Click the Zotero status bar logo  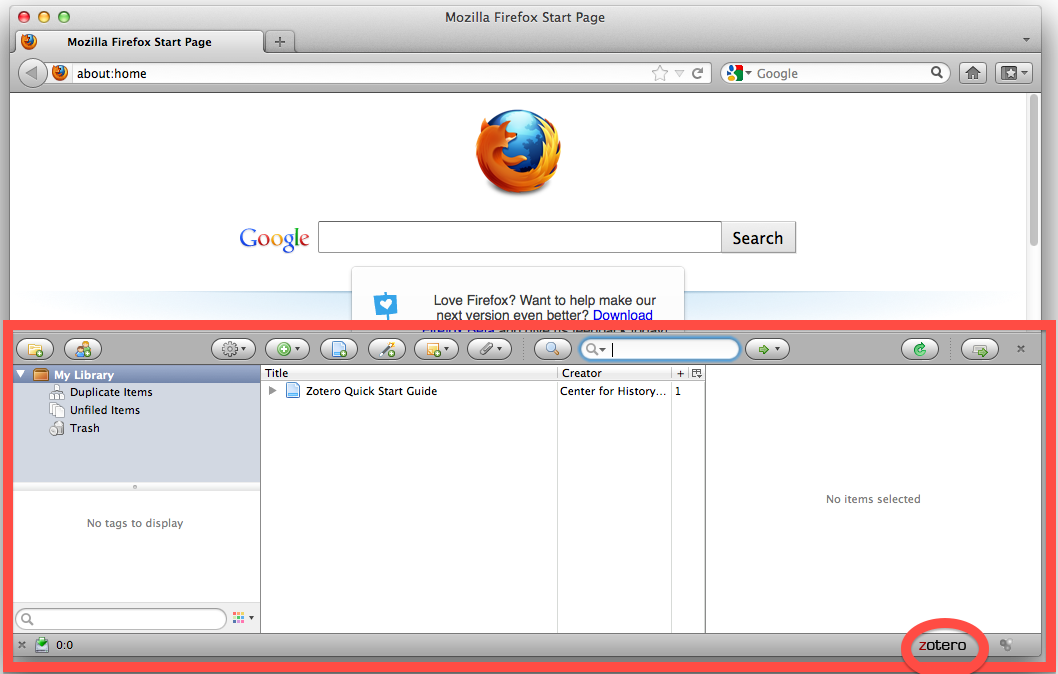(942, 646)
